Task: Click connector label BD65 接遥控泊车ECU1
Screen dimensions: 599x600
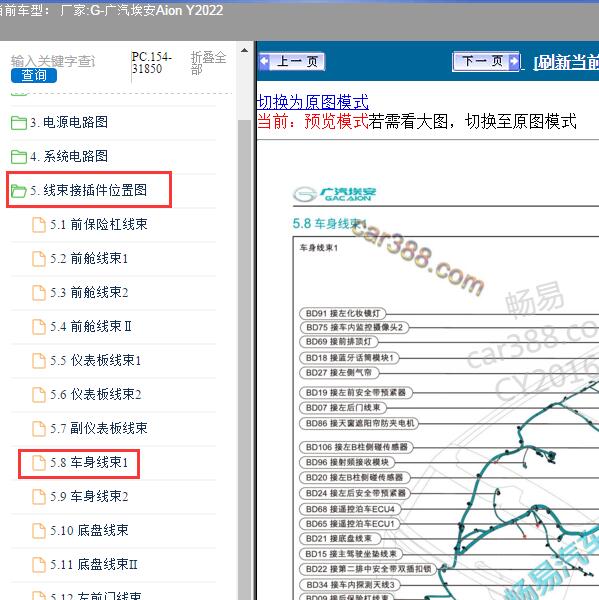Action: [x=350, y=524]
